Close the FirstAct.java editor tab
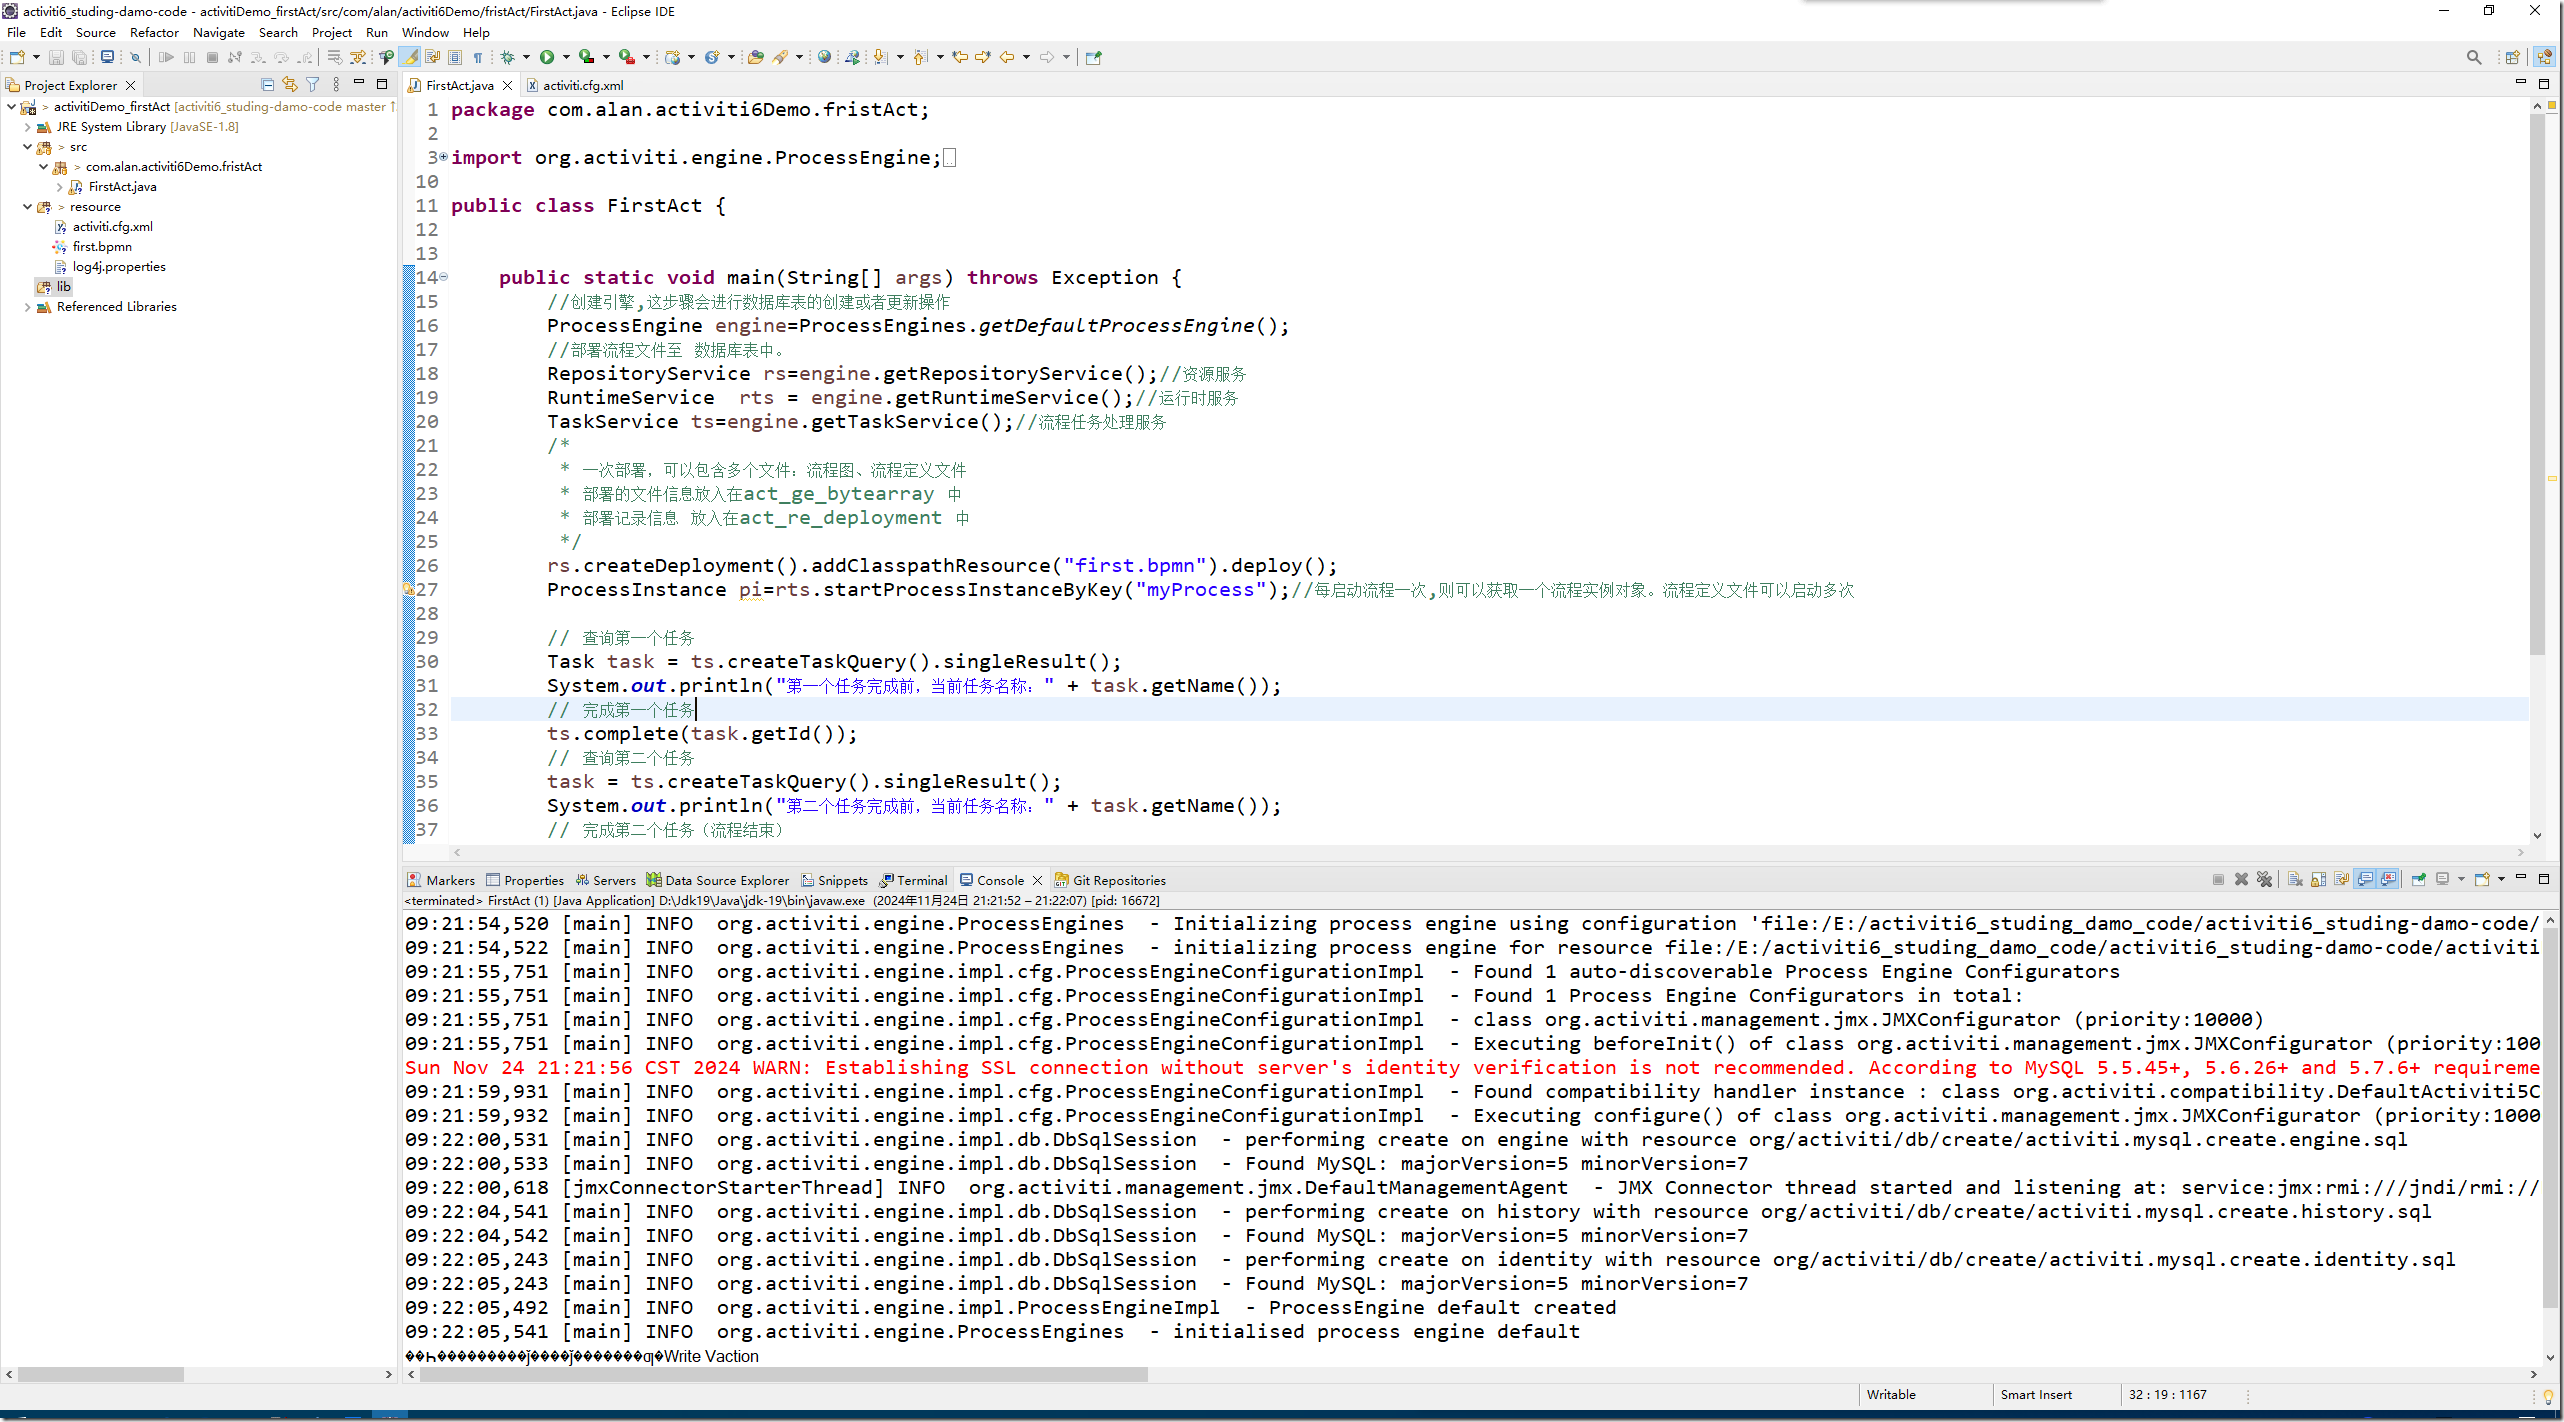2564x1422 pixels. (x=508, y=85)
